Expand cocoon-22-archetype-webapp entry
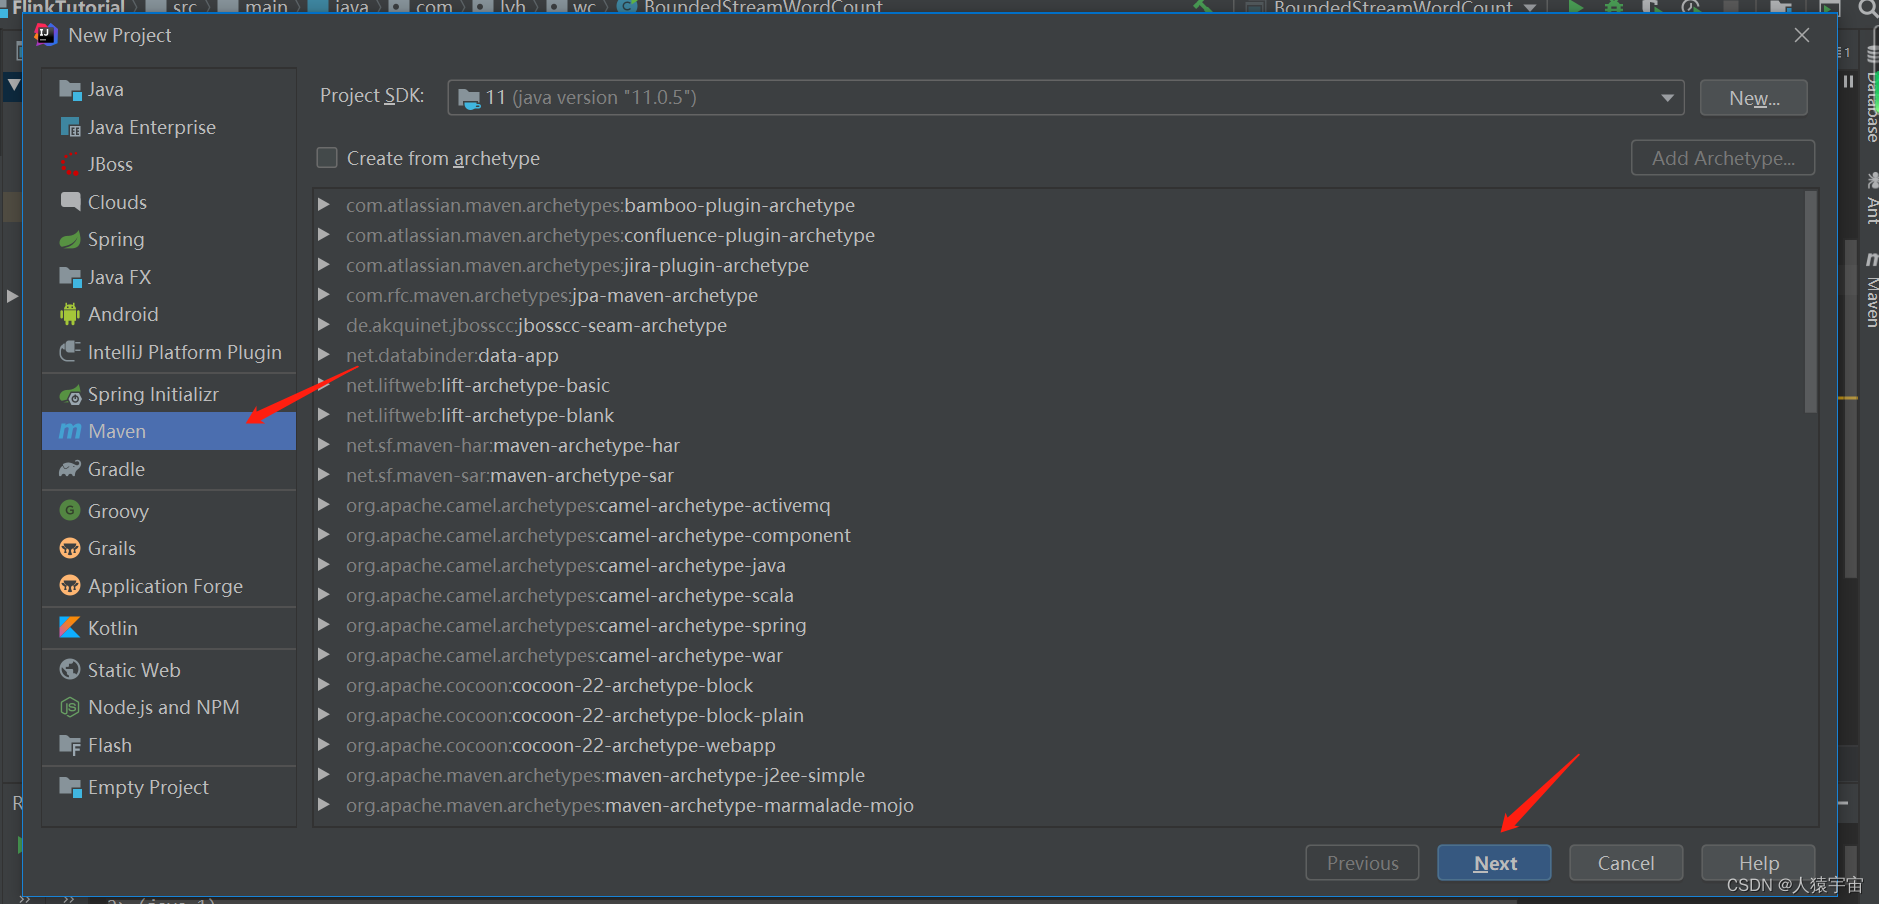Image resolution: width=1879 pixels, height=904 pixels. tap(324, 744)
